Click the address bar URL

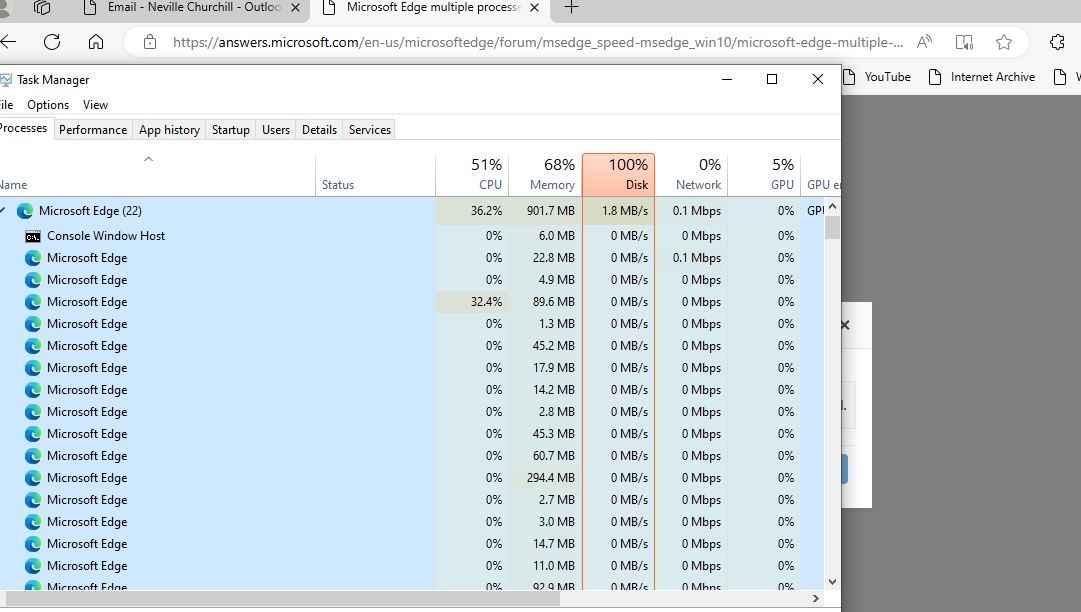(538, 42)
